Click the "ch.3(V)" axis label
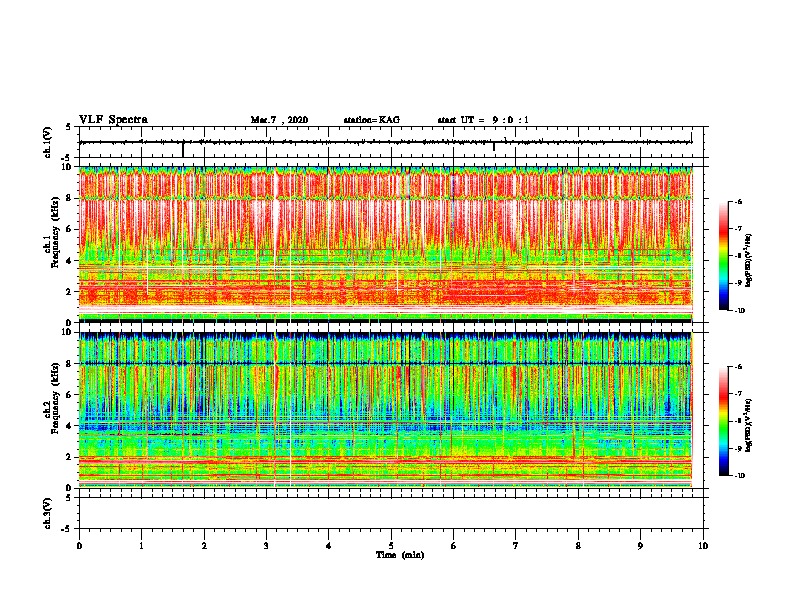792x612 pixels. pos(47,514)
